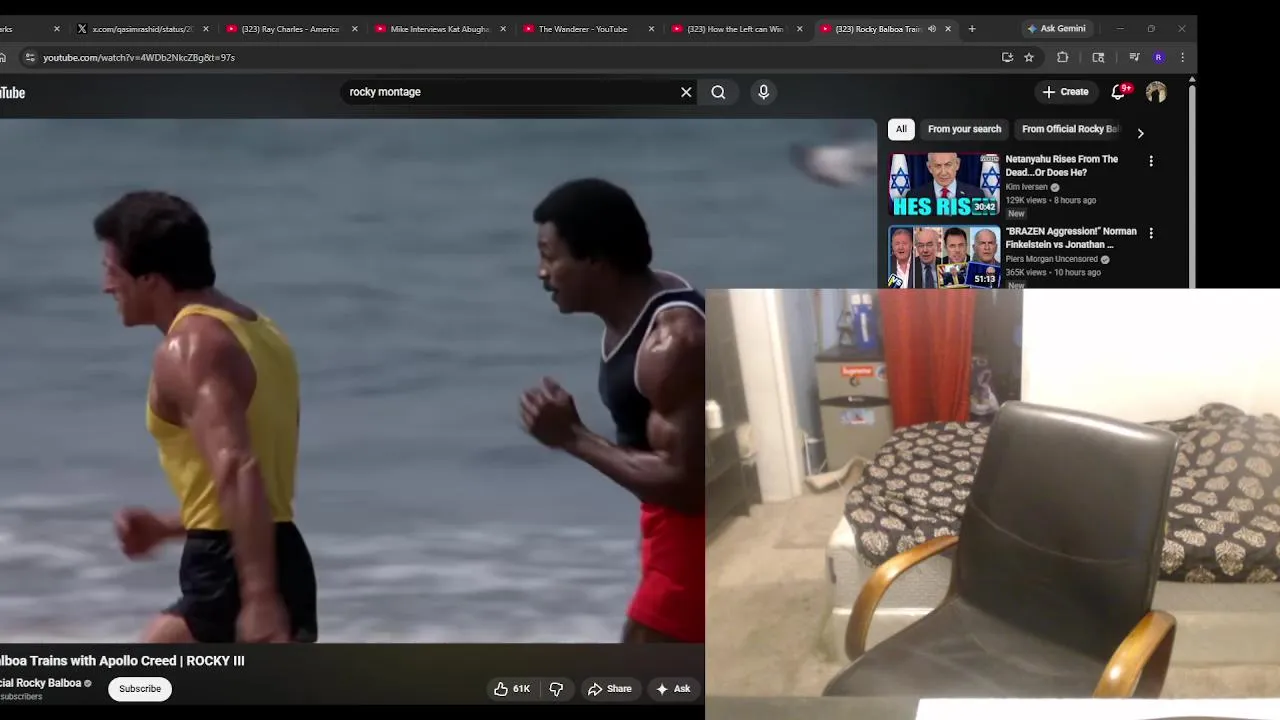
Task: Select the 'All' filter chip
Action: pos(901,129)
